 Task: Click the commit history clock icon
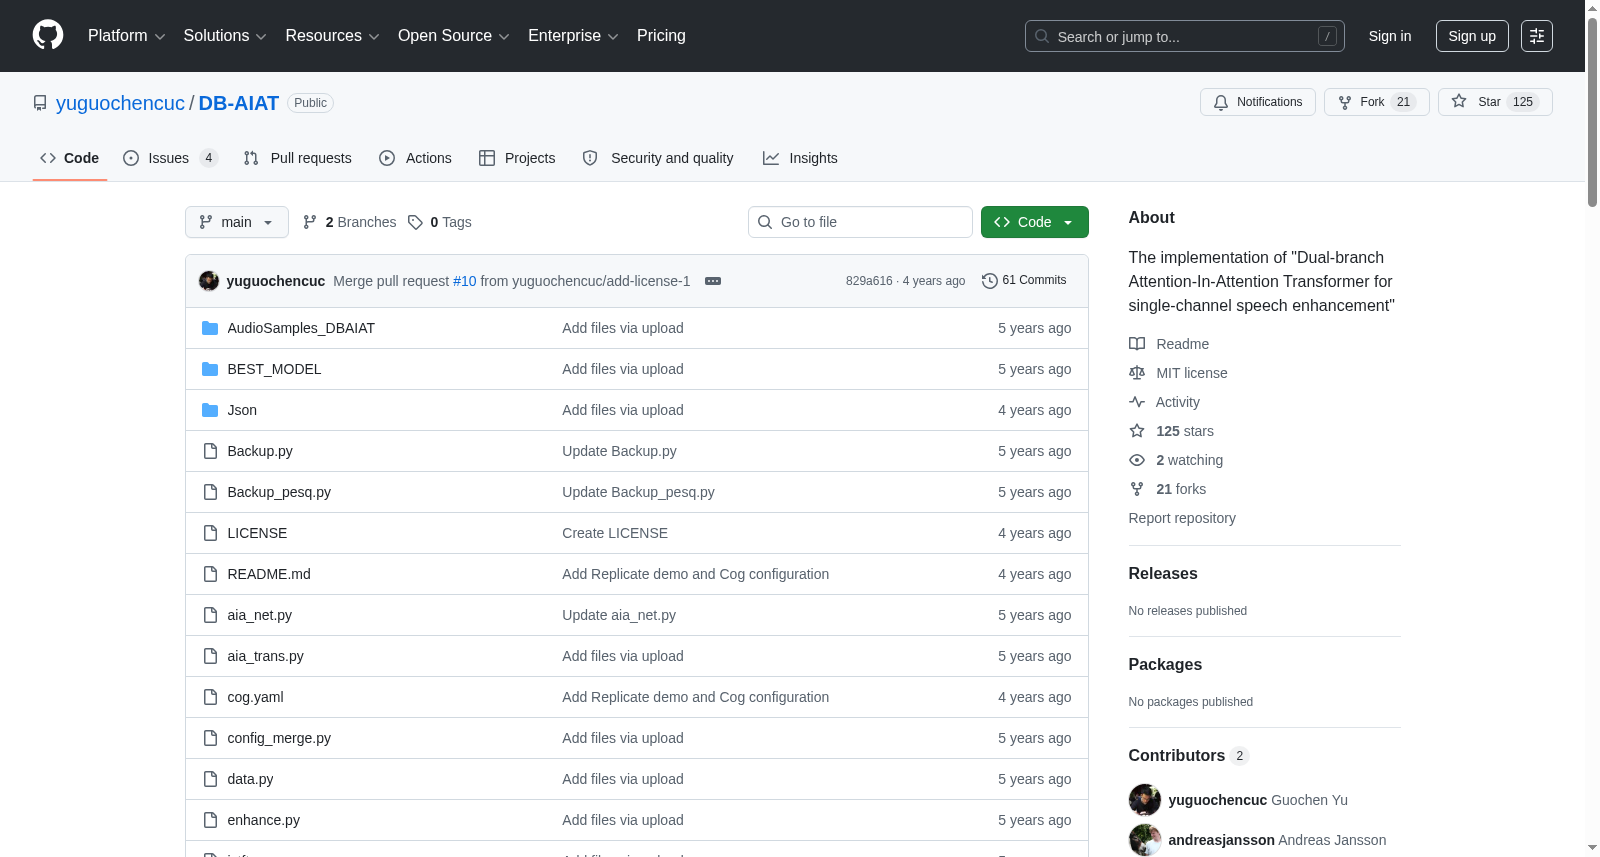[x=990, y=281]
